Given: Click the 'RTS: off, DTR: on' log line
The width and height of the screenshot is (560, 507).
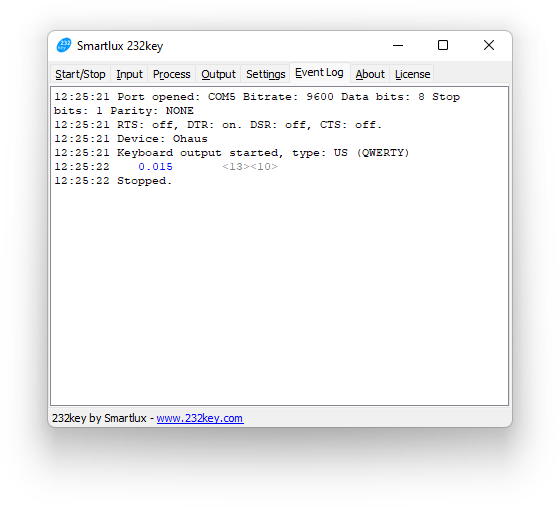Looking at the screenshot, I should coord(218,125).
